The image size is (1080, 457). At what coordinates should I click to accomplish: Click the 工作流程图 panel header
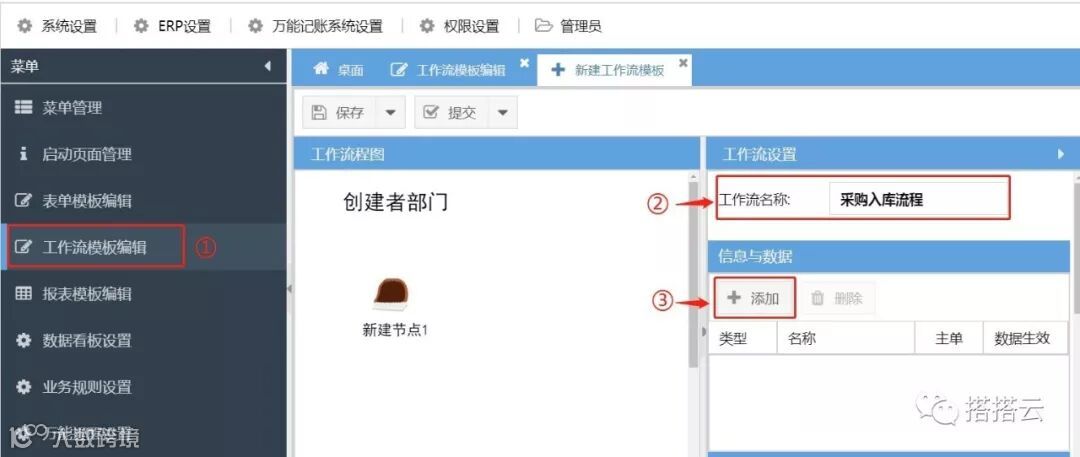(x=497, y=154)
